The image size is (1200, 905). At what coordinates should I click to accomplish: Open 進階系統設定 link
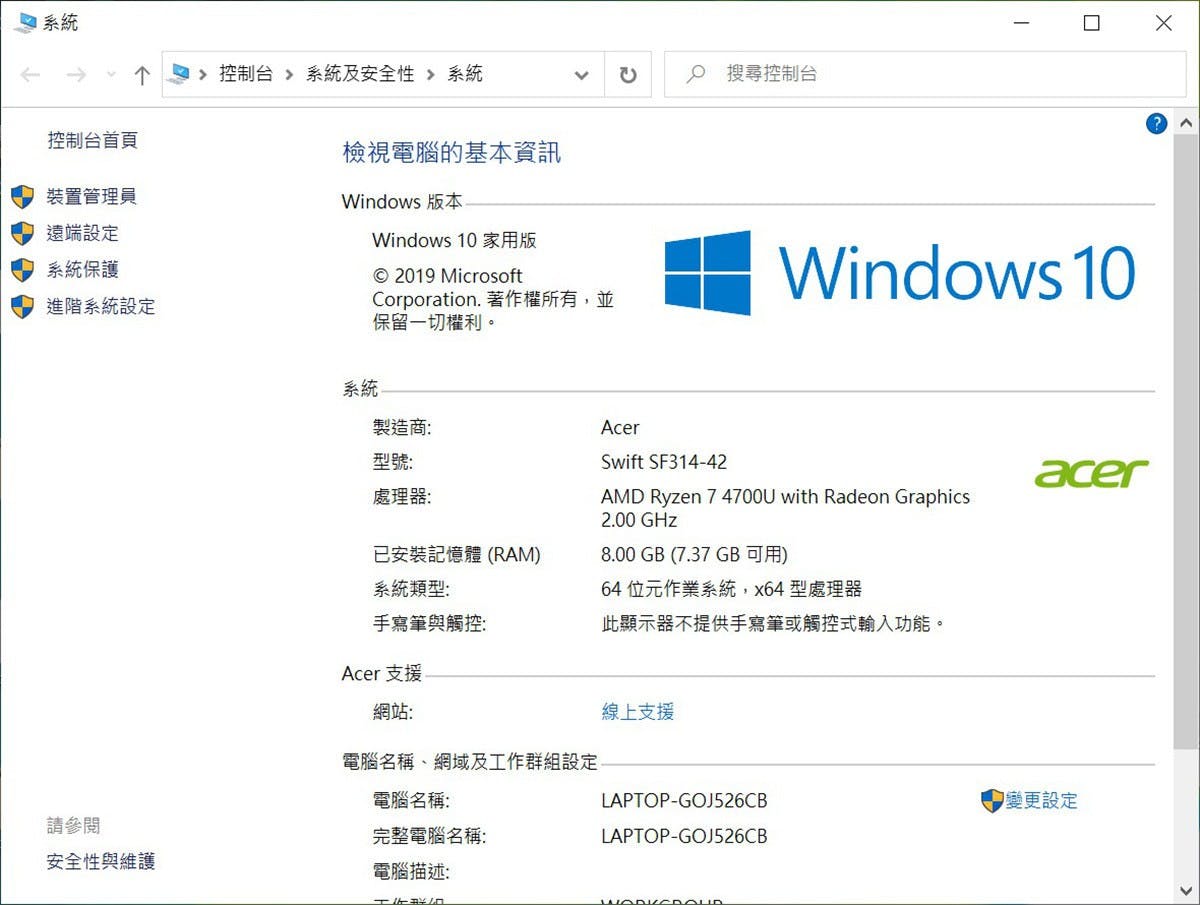(x=101, y=306)
